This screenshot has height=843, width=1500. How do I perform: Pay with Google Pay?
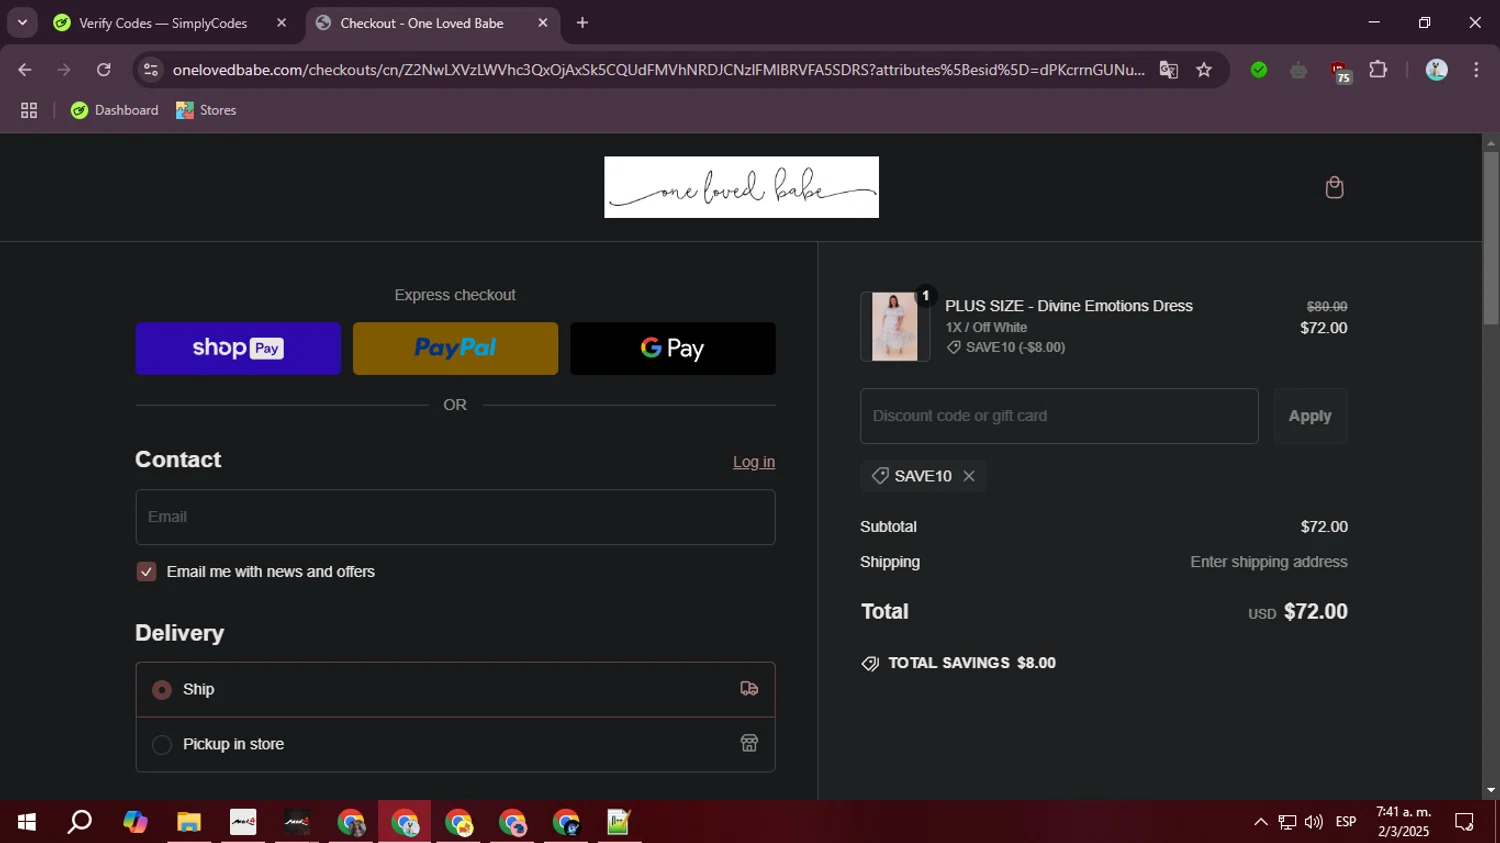coord(673,348)
